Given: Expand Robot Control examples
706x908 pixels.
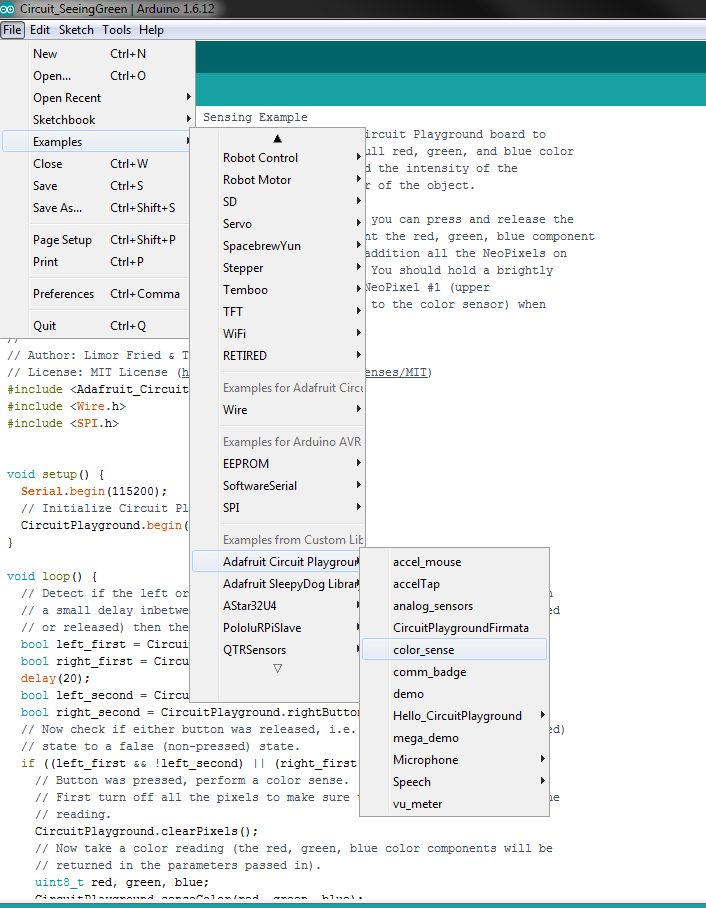Looking at the screenshot, I should [x=277, y=158].
